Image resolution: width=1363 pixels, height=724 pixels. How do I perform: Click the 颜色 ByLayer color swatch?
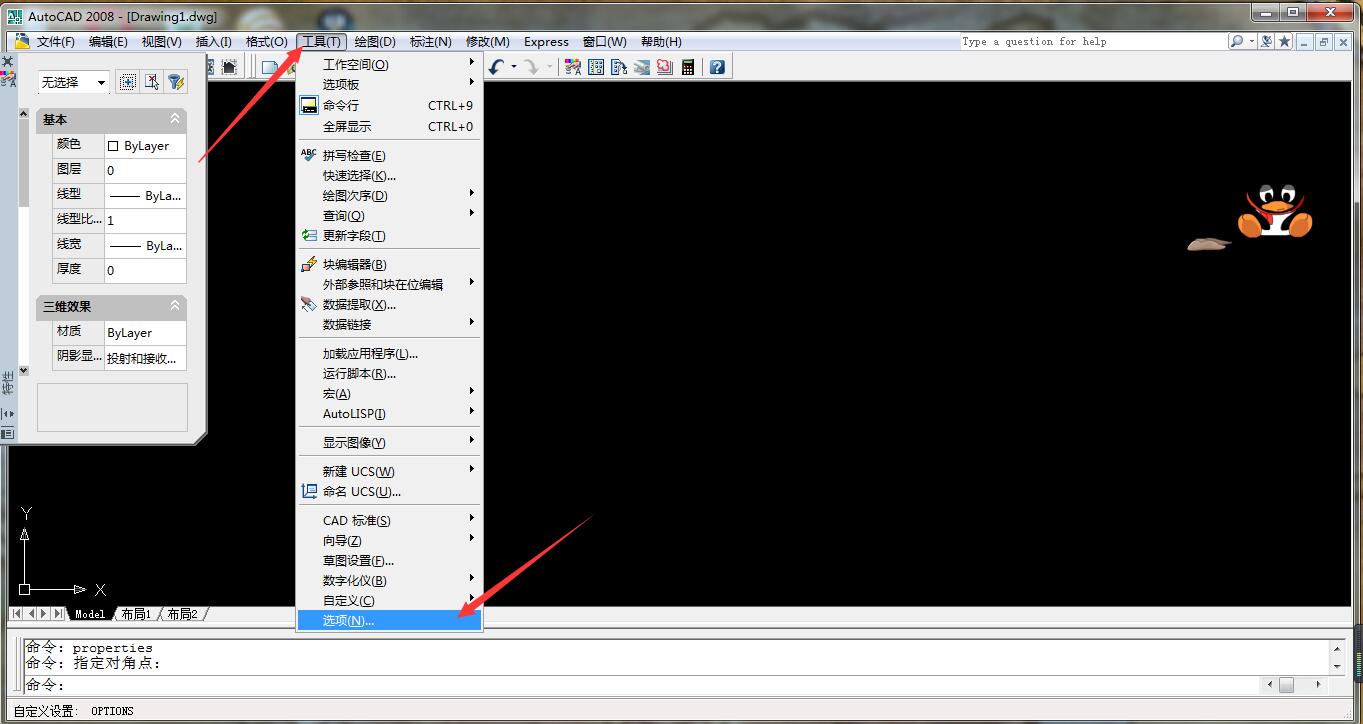pyautogui.click(x=113, y=146)
